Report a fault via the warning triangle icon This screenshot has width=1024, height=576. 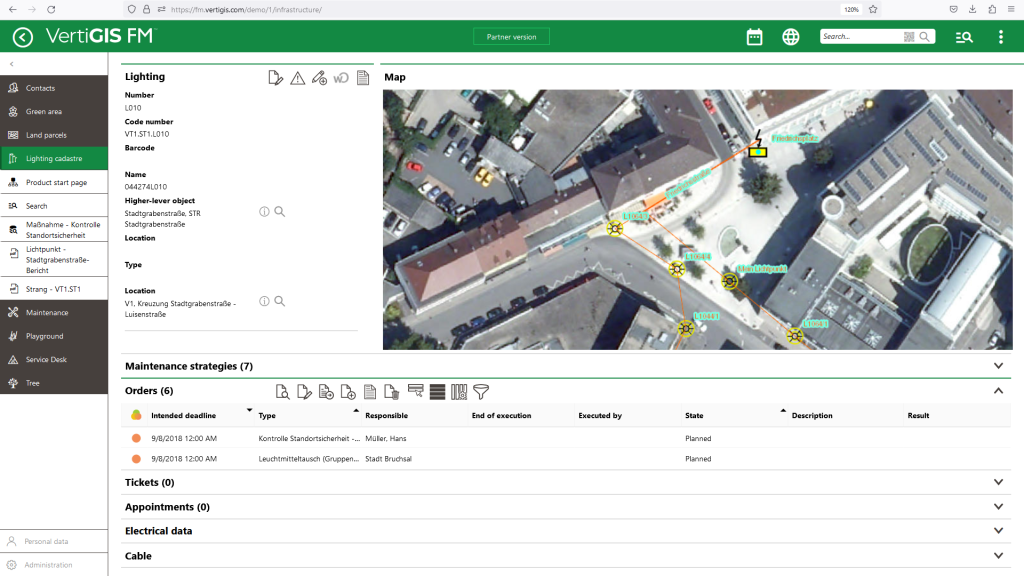pos(297,77)
